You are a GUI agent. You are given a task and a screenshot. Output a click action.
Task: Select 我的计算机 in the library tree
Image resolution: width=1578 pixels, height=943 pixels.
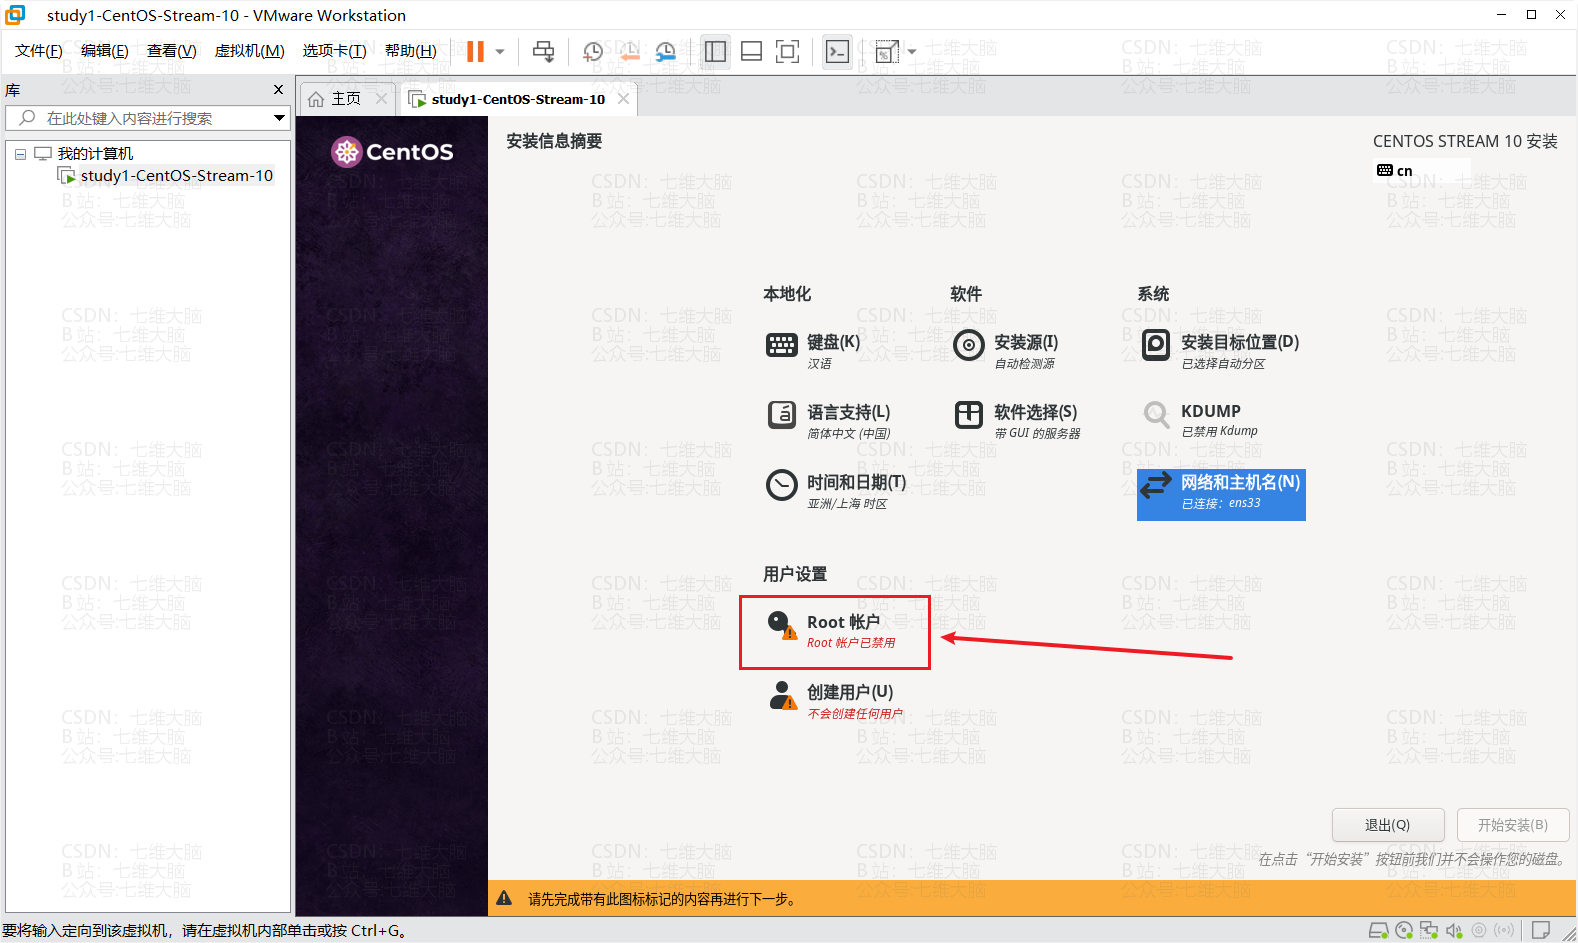[x=95, y=154]
